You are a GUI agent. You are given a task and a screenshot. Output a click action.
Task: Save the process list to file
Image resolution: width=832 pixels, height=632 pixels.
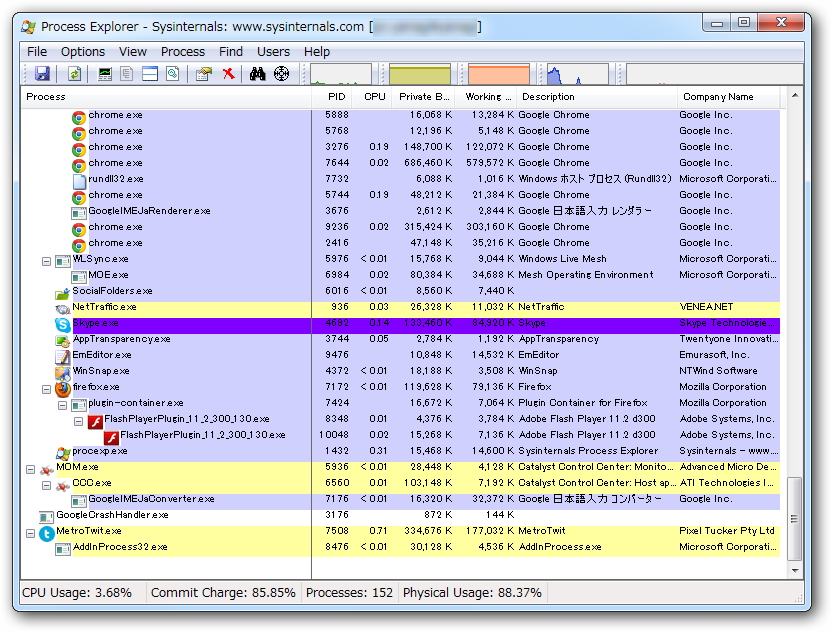click(42, 73)
